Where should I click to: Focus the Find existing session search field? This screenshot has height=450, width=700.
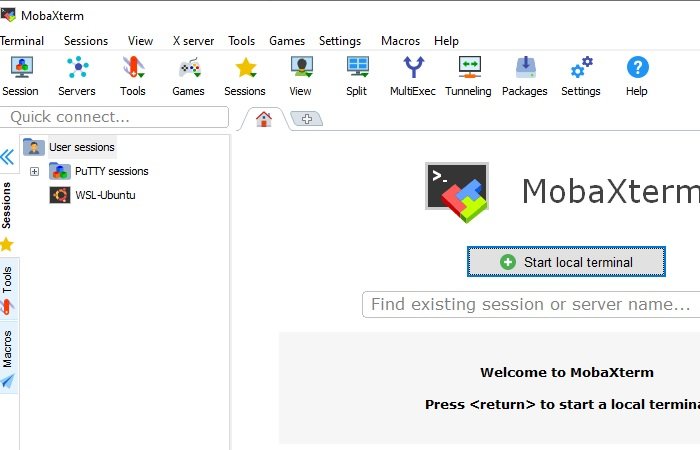[x=531, y=305]
